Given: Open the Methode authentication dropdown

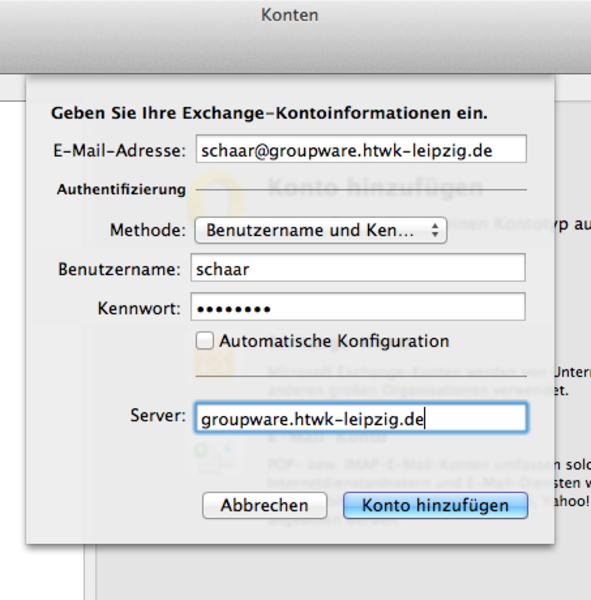Looking at the screenshot, I should (x=320, y=230).
